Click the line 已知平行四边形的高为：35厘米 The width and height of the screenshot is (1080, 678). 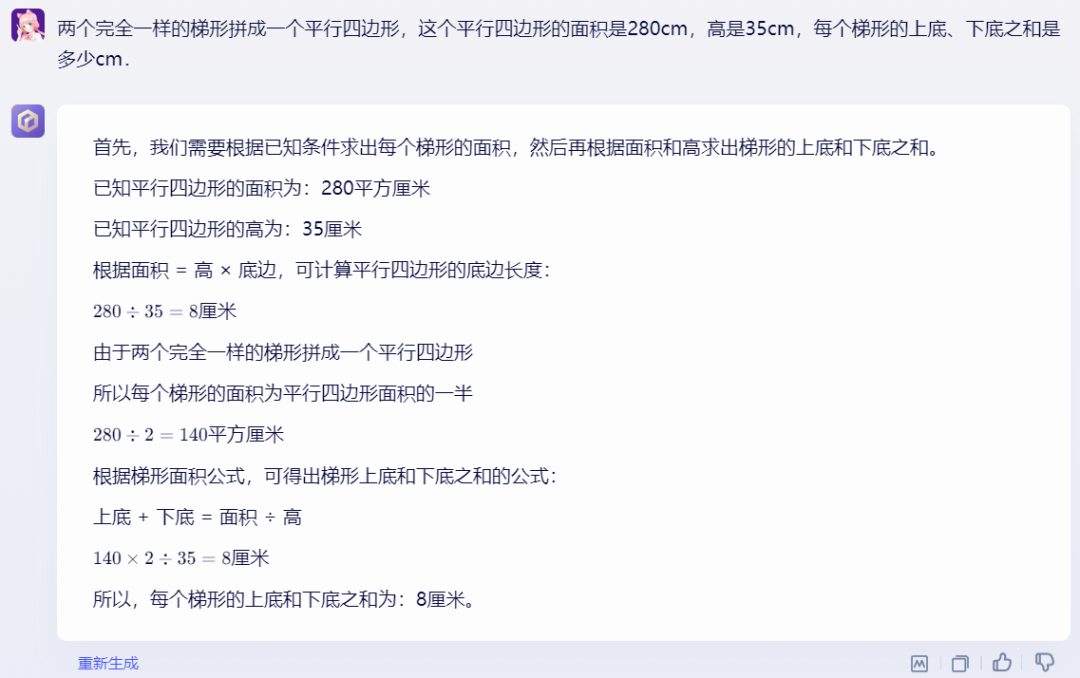[227, 229]
